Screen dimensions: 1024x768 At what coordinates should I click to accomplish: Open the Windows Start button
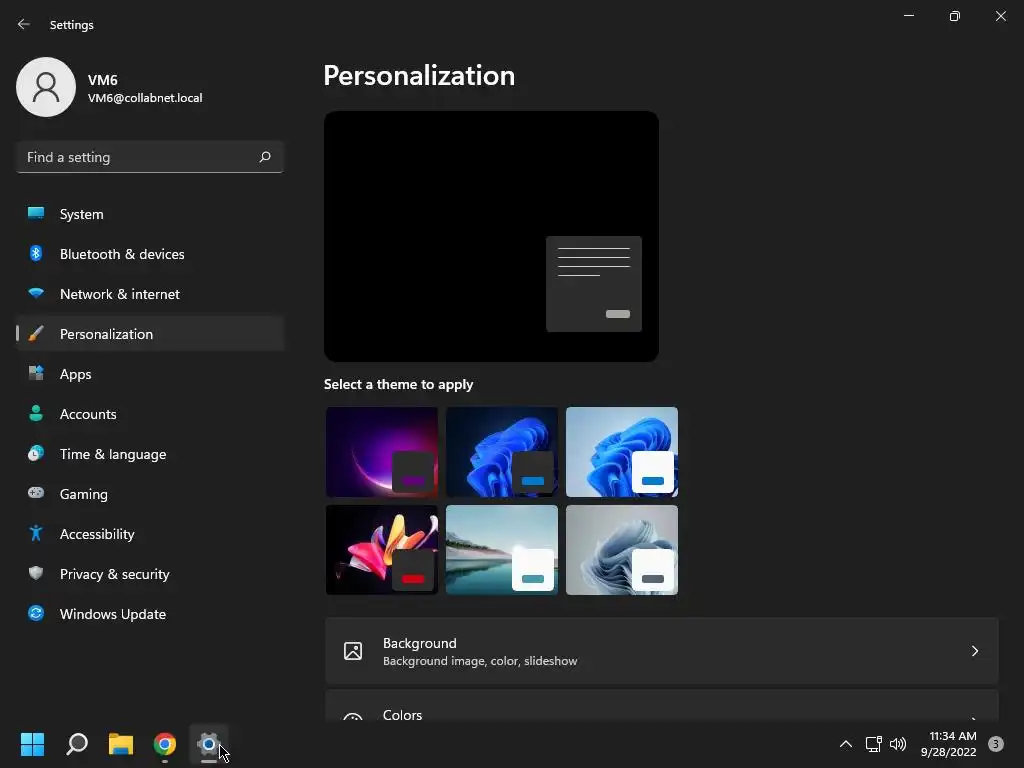click(32, 744)
